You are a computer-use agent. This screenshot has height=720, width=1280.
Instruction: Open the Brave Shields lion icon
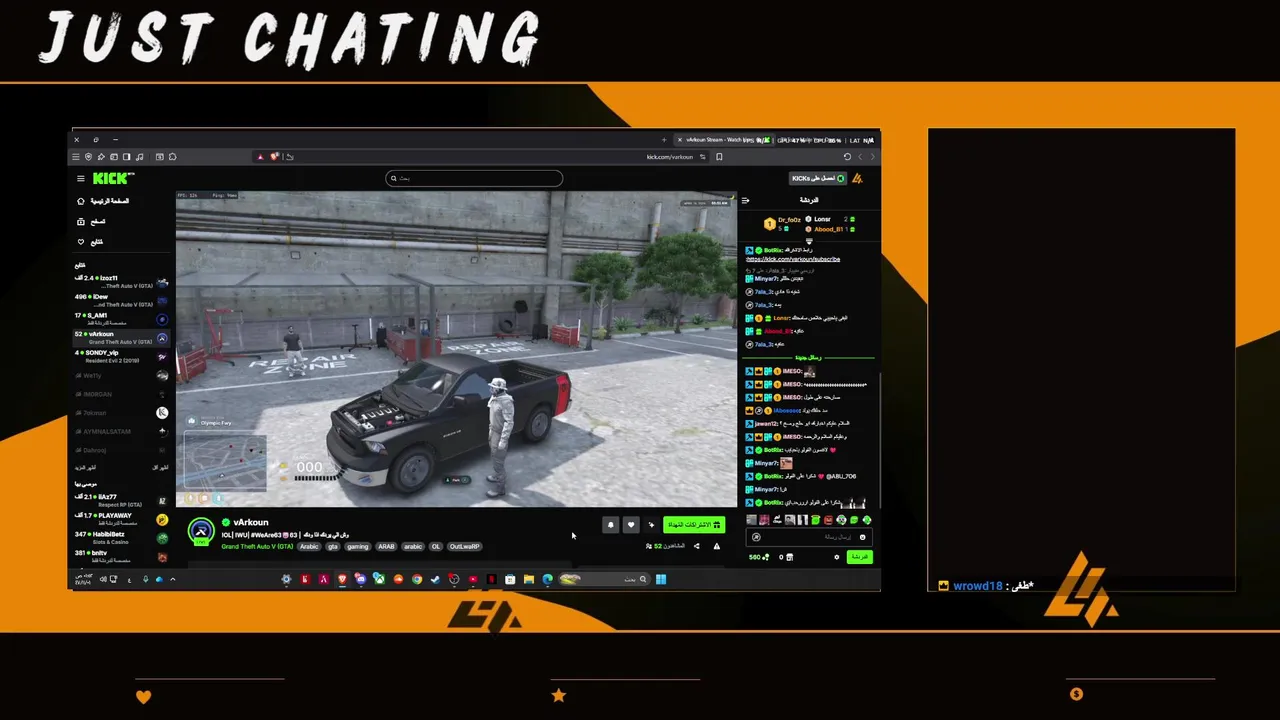274,157
